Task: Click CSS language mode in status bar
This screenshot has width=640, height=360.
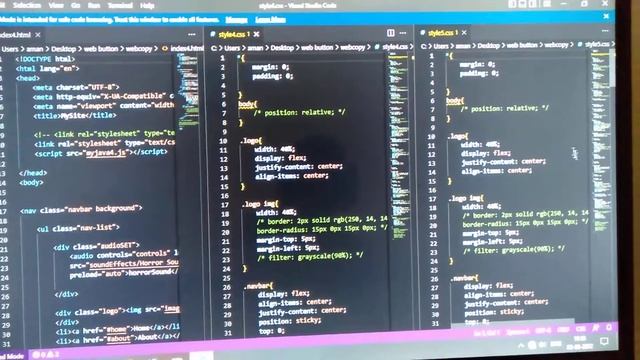Action: (x=580, y=329)
